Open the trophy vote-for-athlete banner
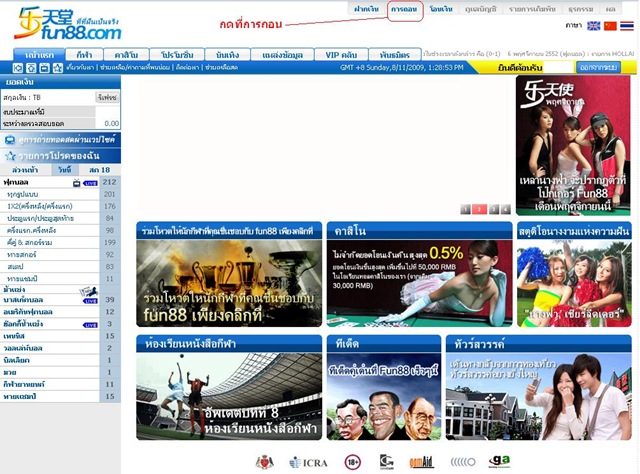The width and height of the screenshot is (640, 474). [229, 274]
